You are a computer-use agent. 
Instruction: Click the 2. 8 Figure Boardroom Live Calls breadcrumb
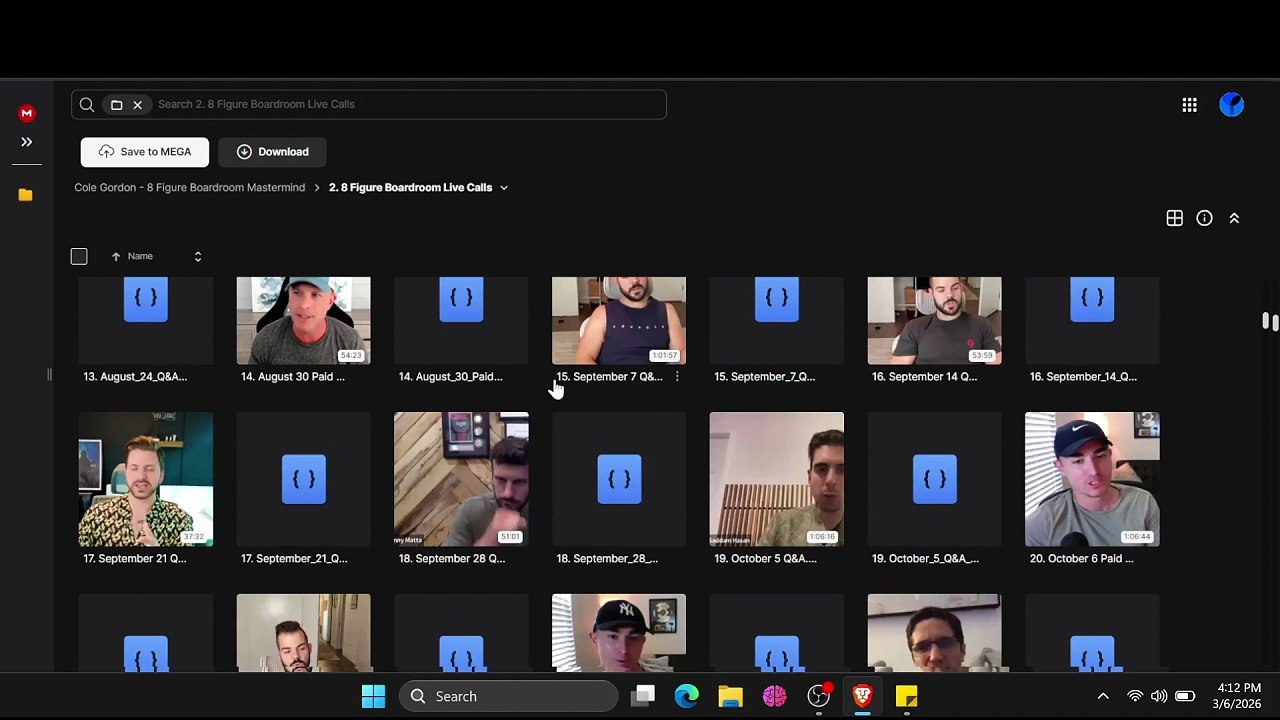click(410, 187)
